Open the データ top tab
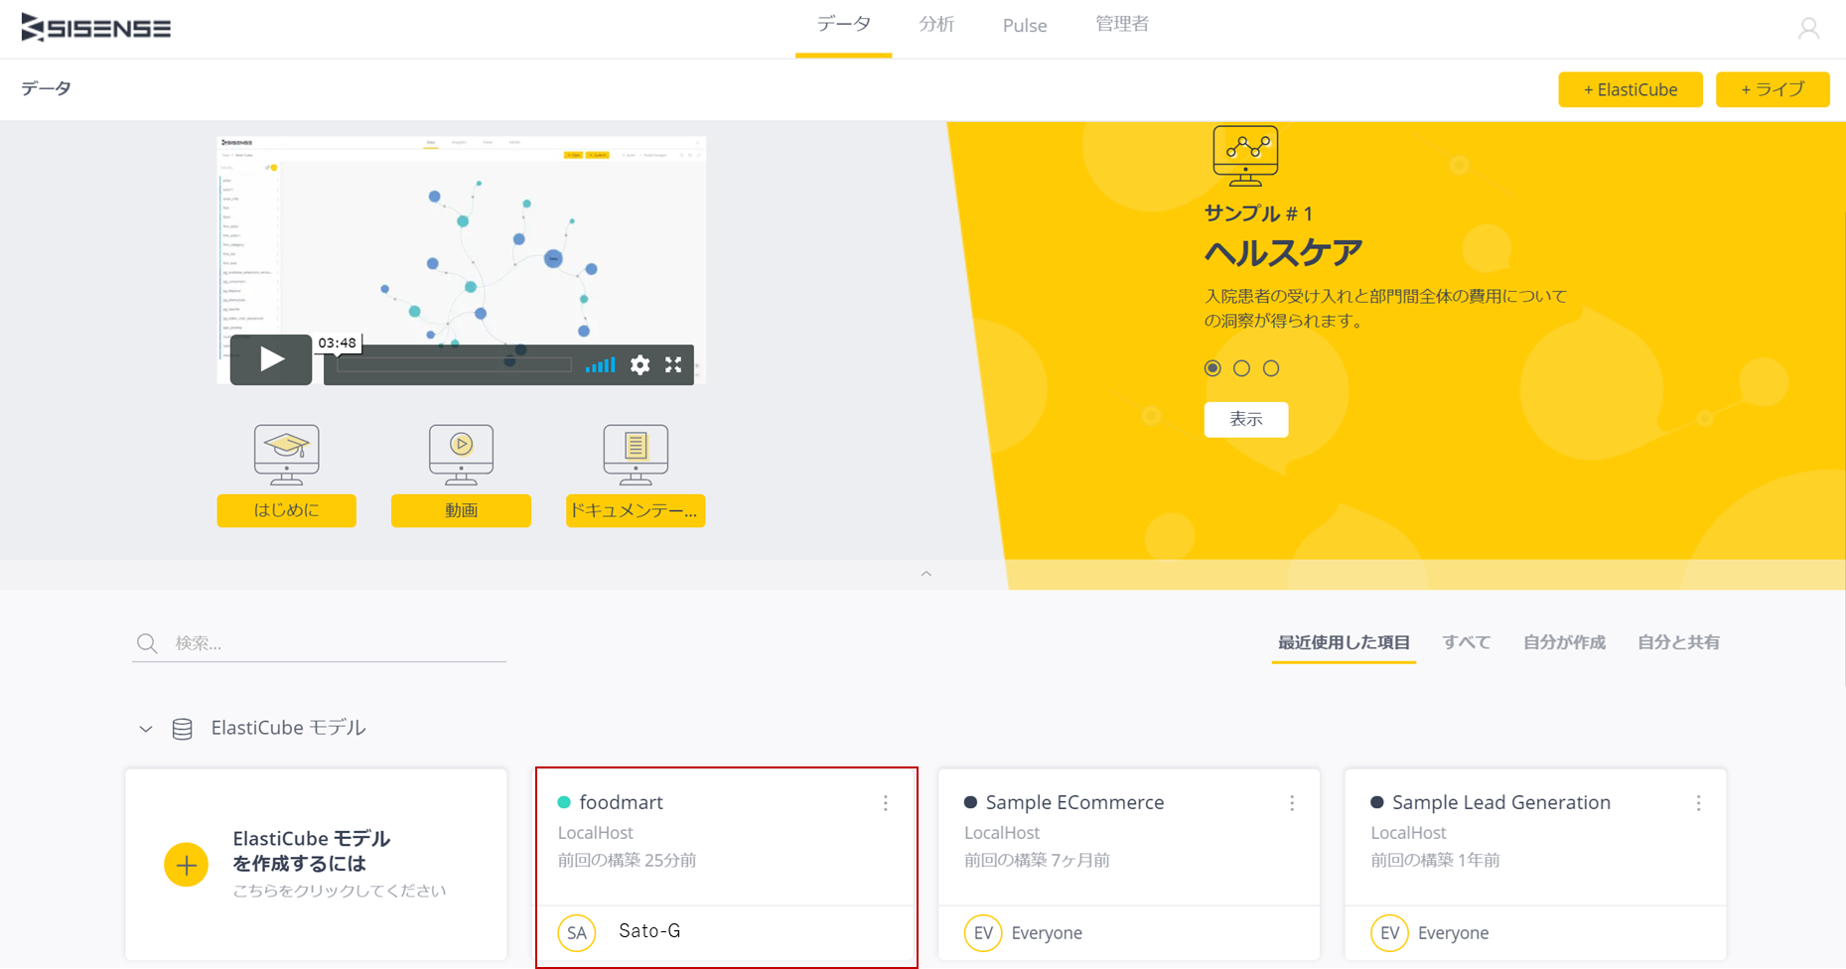 844,25
